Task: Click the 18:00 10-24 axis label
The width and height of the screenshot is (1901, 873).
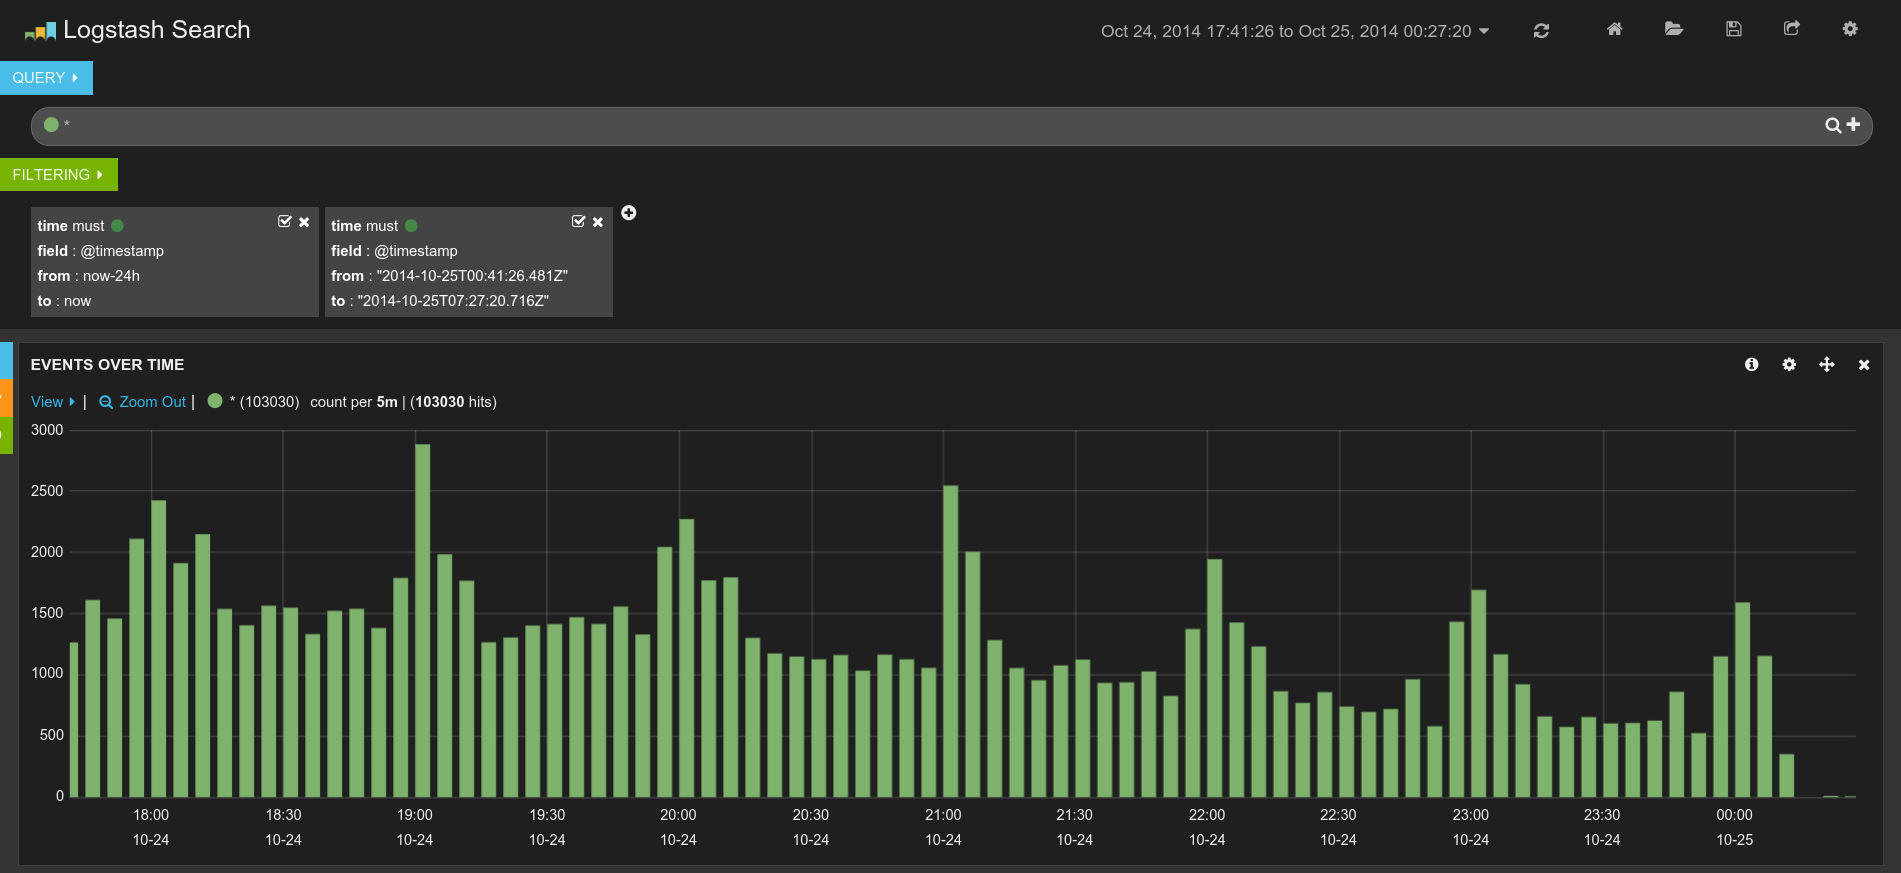Action: pyautogui.click(x=151, y=827)
